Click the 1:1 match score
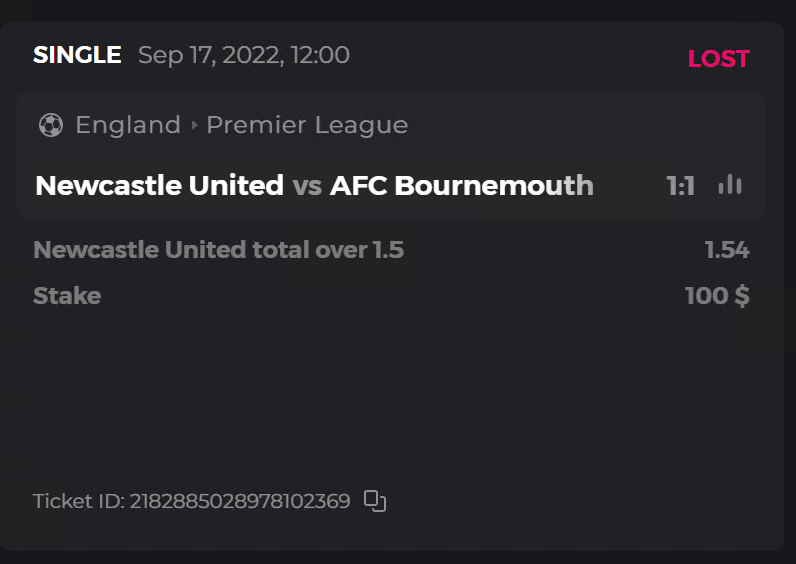The width and height of the screenshot is (796, 564). coord(681,186)
